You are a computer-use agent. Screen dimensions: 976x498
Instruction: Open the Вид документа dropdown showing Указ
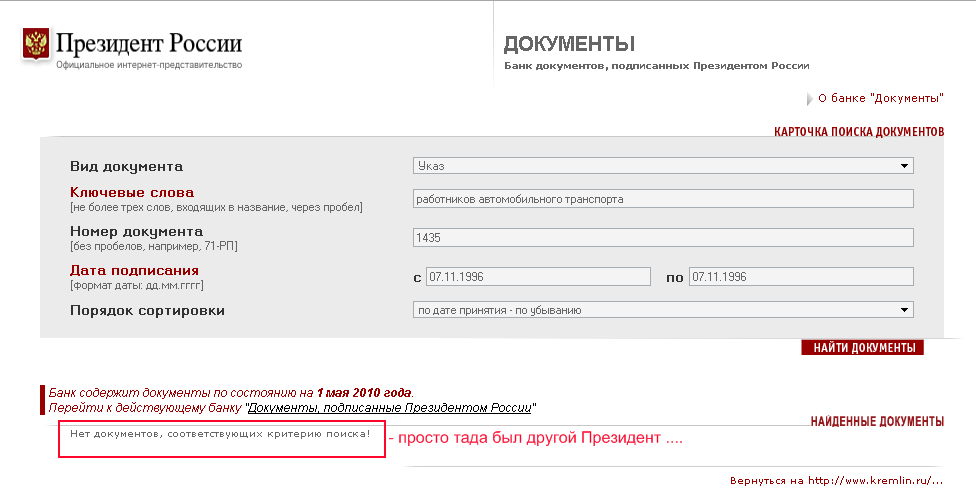(663, 166)
